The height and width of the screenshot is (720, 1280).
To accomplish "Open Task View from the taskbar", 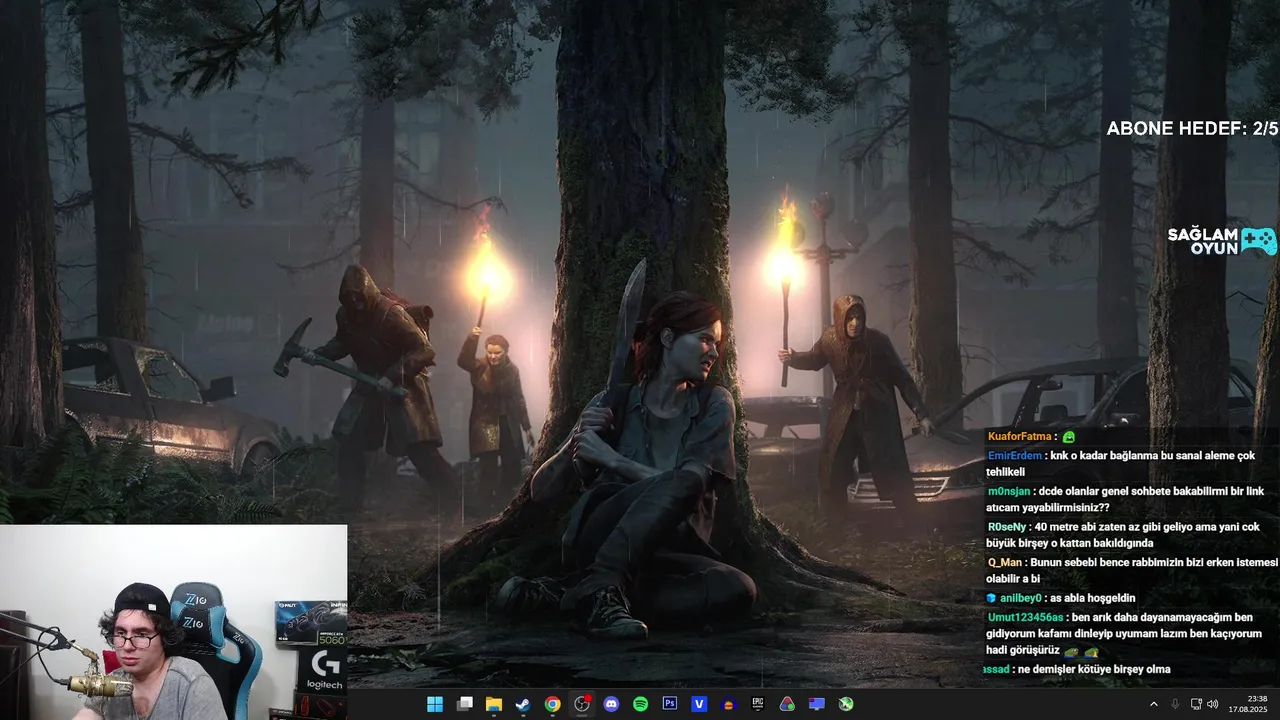I will pos(465,704).
